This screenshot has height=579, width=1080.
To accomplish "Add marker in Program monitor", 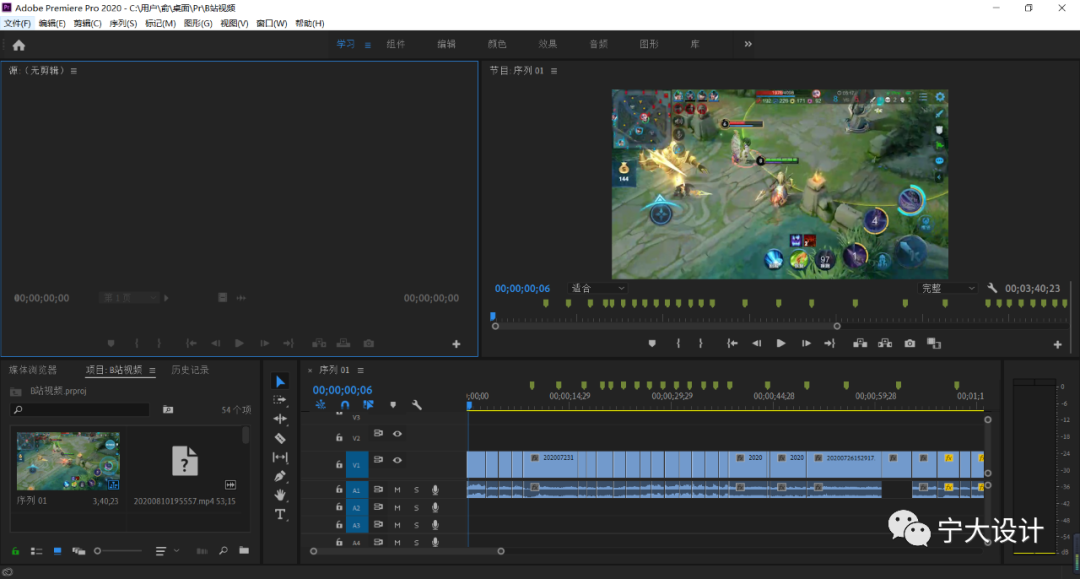I will point(652,344).
